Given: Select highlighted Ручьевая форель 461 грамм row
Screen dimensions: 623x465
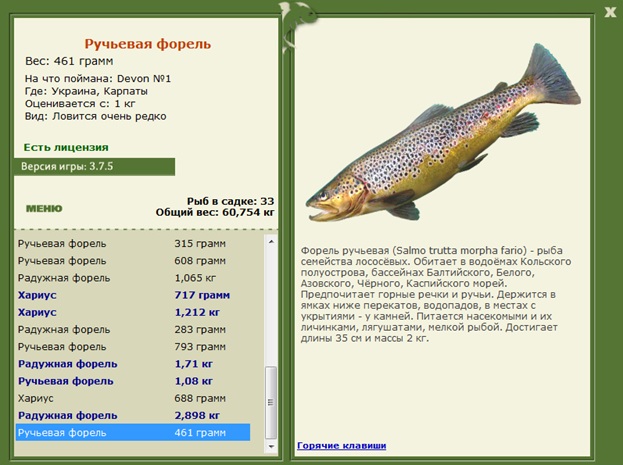Looking at the screenshot, I should tap(133, 432).
